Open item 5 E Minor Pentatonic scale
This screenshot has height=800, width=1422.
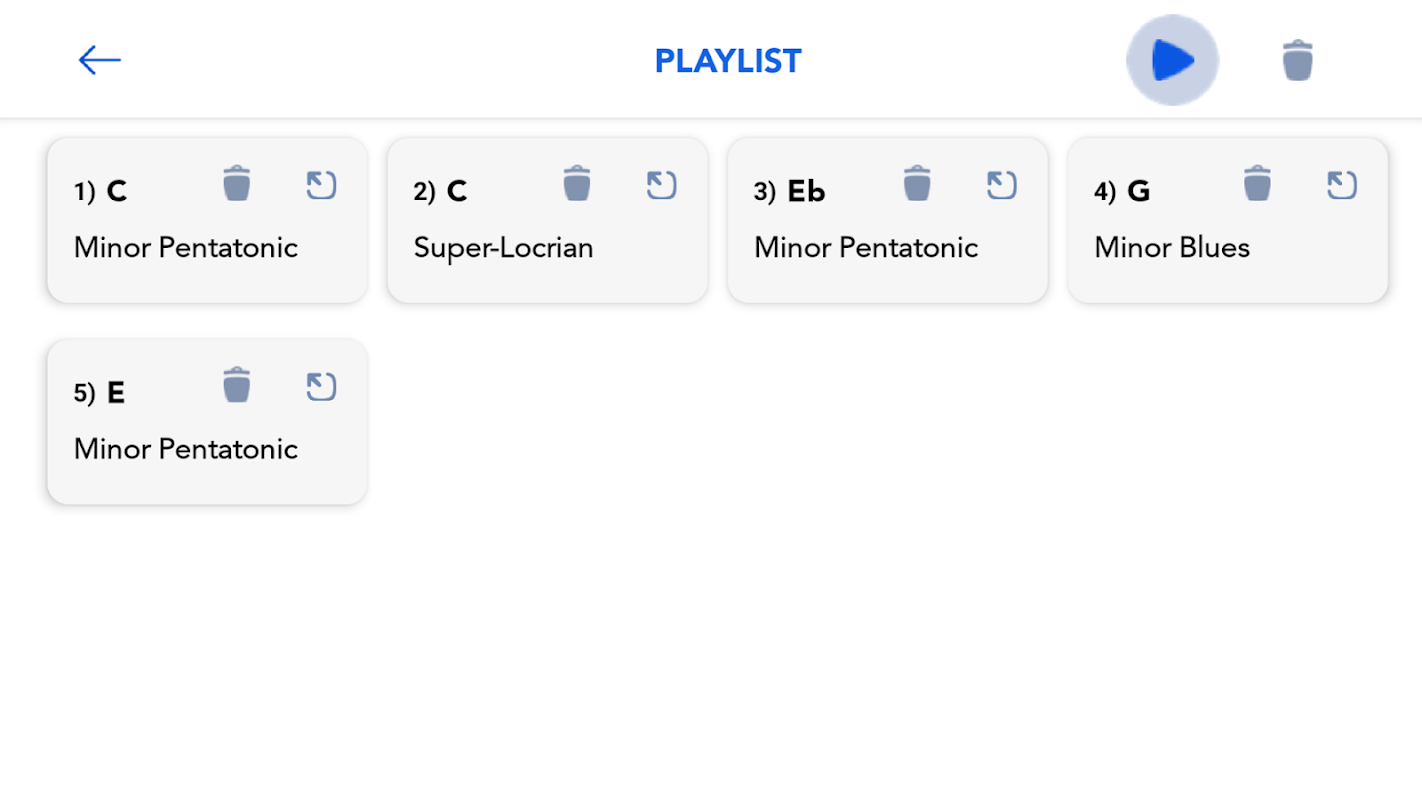[321, 386]
